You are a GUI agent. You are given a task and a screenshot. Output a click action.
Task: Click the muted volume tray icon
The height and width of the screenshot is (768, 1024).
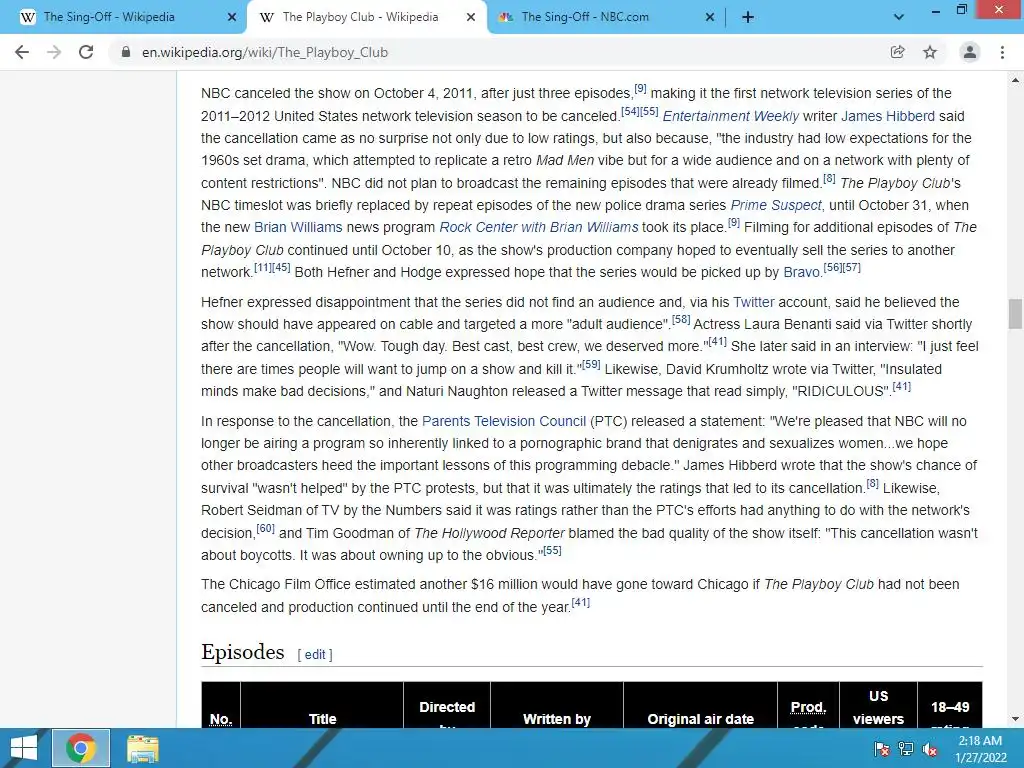[x=930, y=748]
